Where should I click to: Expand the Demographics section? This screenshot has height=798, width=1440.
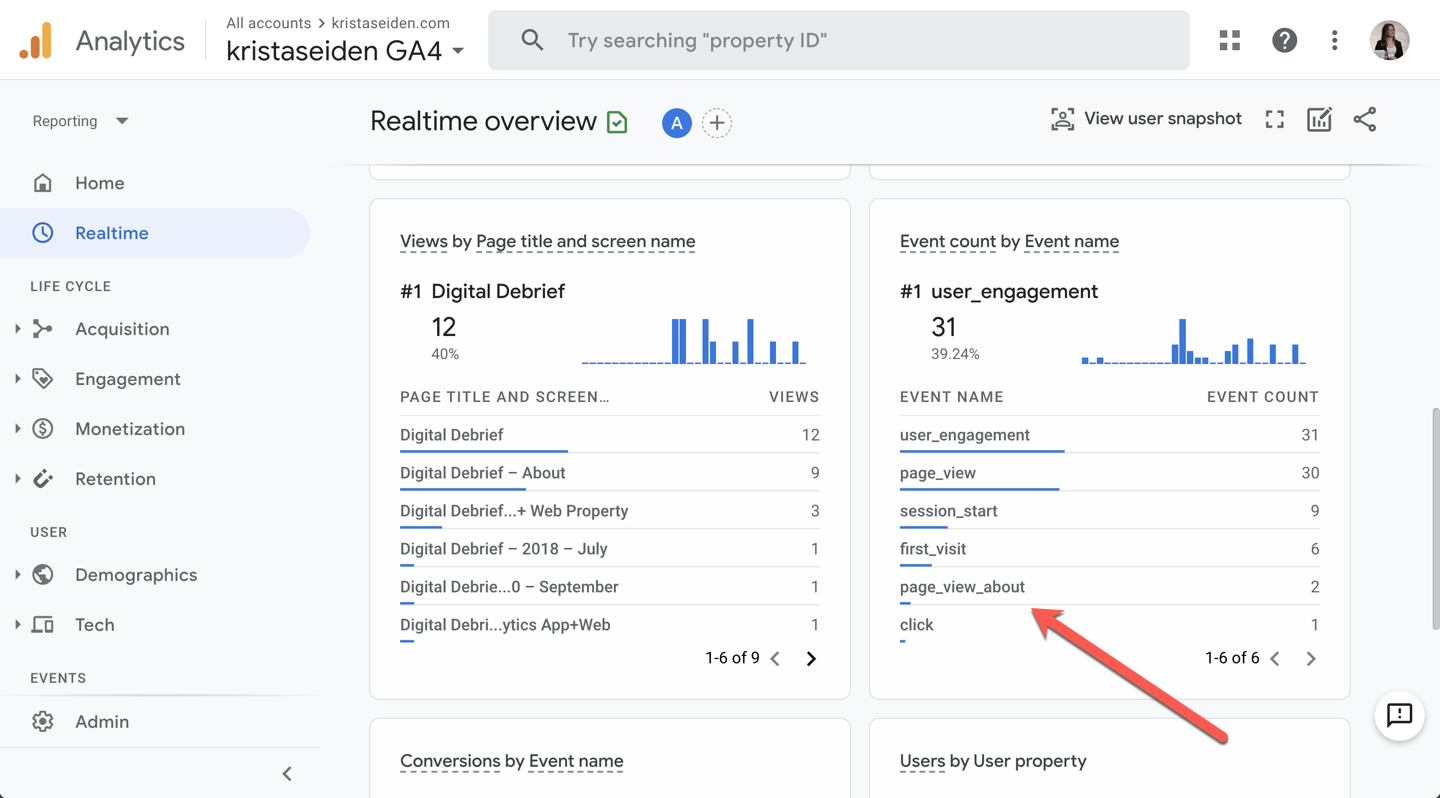coord(17,574)
